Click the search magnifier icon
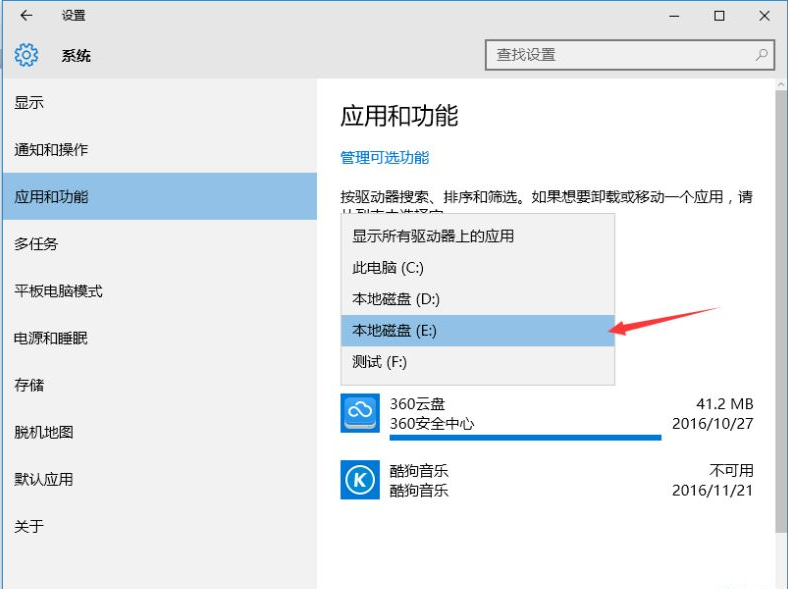Image resolution: width=788 pixels, height=589 pixels. 761,55
